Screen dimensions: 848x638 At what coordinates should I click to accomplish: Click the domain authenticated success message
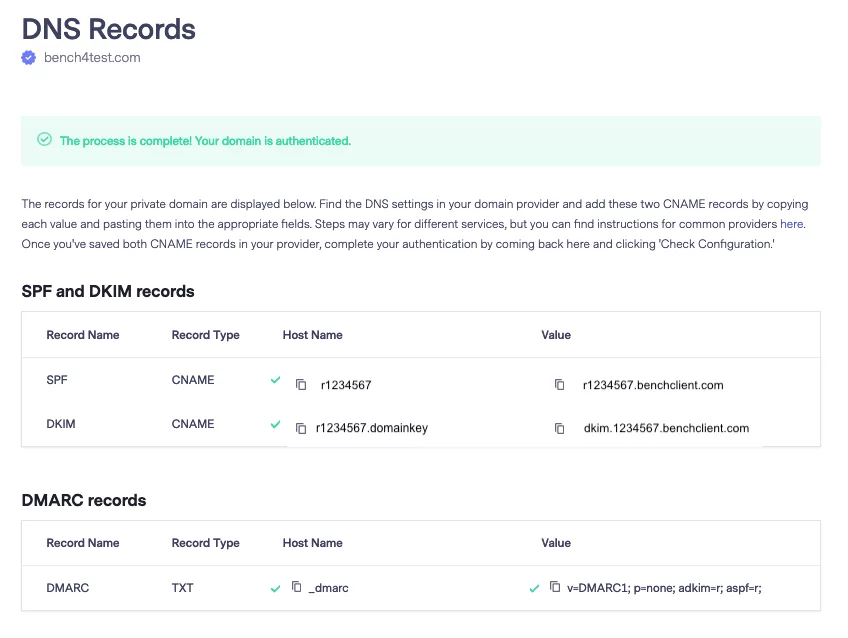pyautogui.click(x=205, y=141)
